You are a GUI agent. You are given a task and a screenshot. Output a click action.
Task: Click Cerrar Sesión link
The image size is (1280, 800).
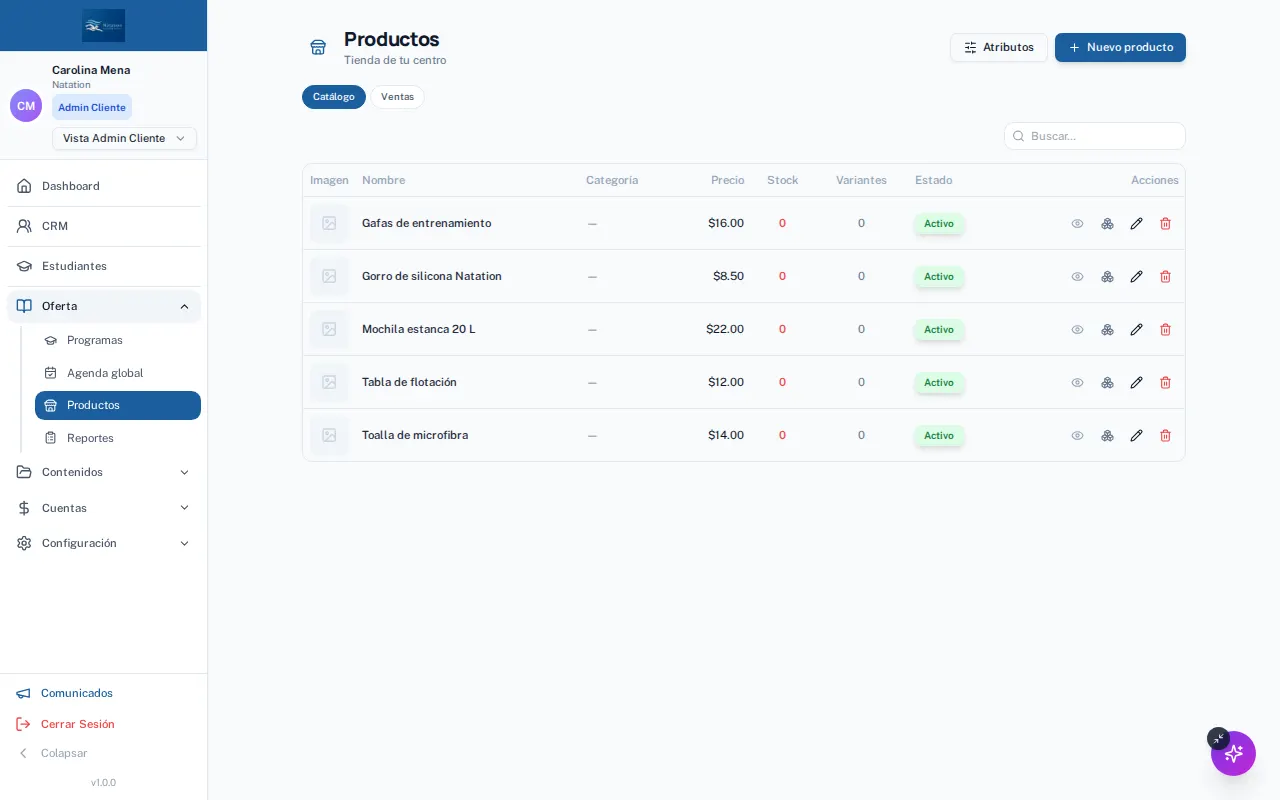pos(66,724)
